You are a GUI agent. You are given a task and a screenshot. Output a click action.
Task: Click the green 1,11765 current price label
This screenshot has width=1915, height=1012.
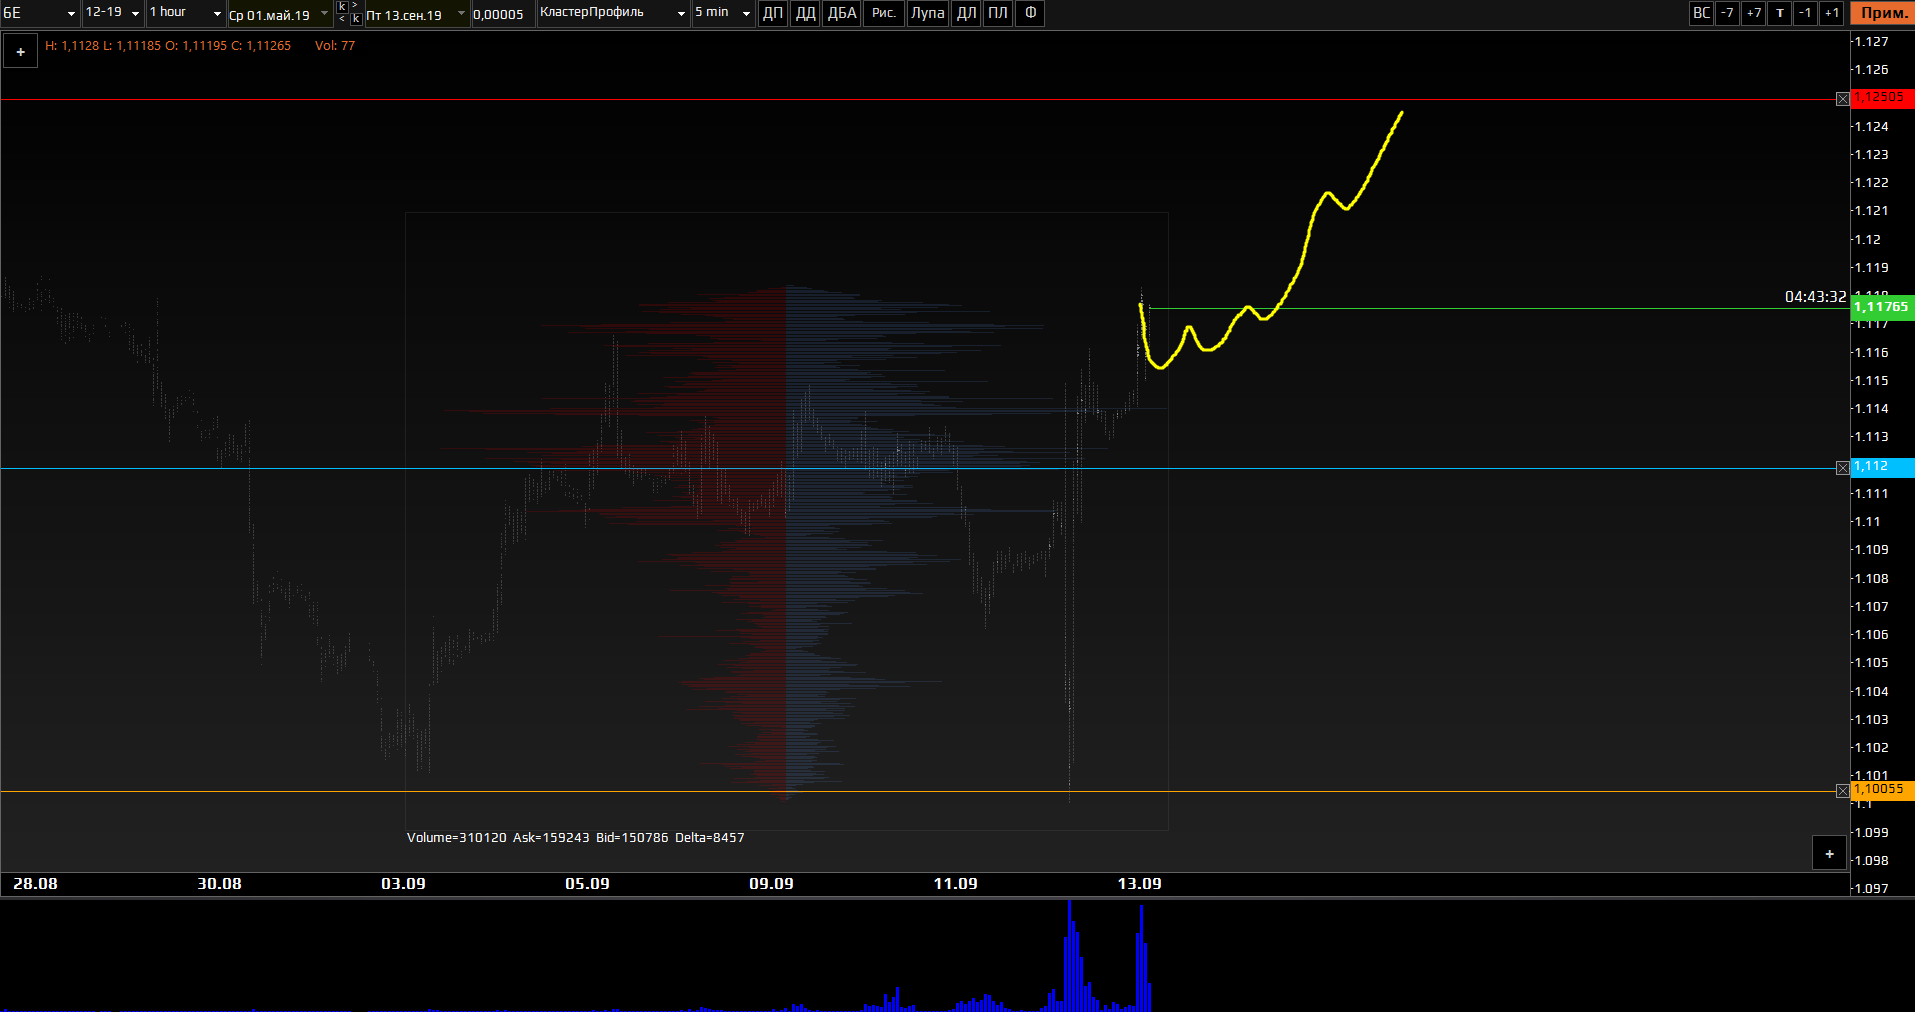1882,307
